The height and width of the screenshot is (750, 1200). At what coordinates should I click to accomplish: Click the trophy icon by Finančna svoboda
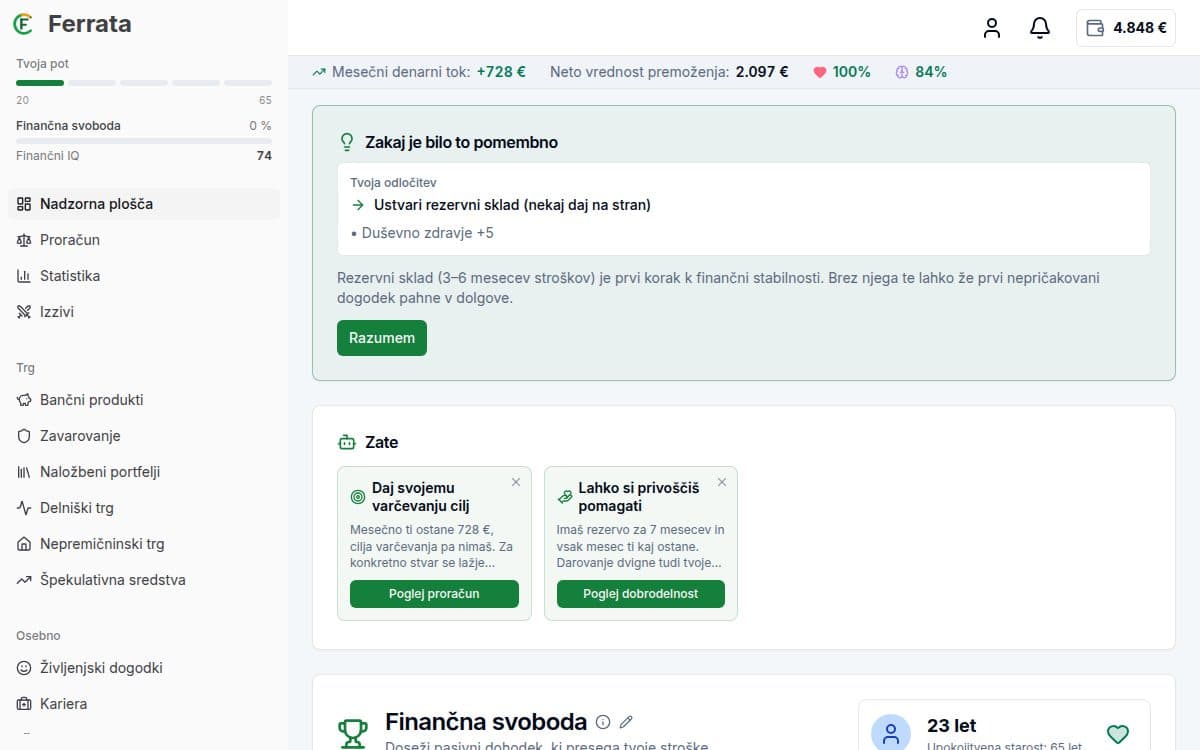click(x=353, y=733)
